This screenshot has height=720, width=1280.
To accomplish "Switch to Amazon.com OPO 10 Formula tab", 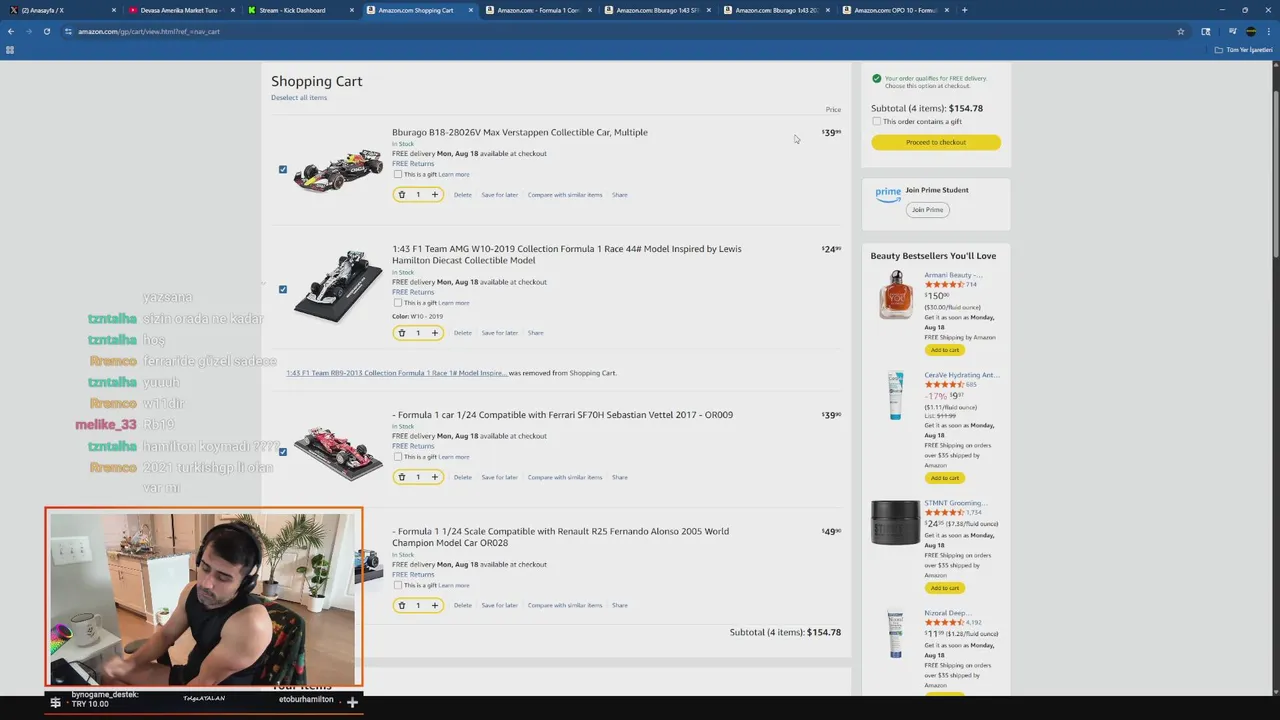I will pyautogui.click(x=894, y=10).
